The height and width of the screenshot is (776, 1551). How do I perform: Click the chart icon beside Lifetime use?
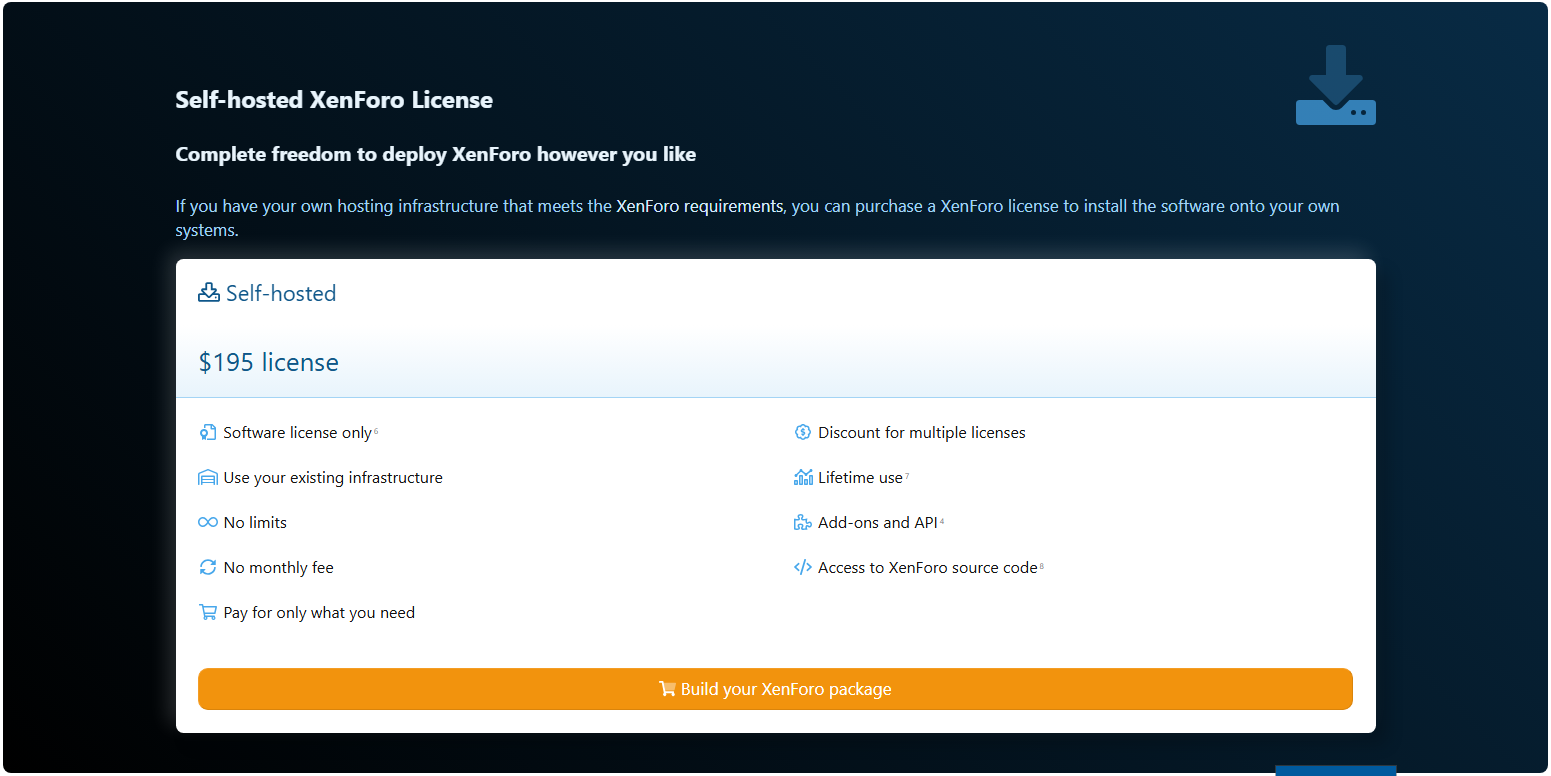point(803,478)
